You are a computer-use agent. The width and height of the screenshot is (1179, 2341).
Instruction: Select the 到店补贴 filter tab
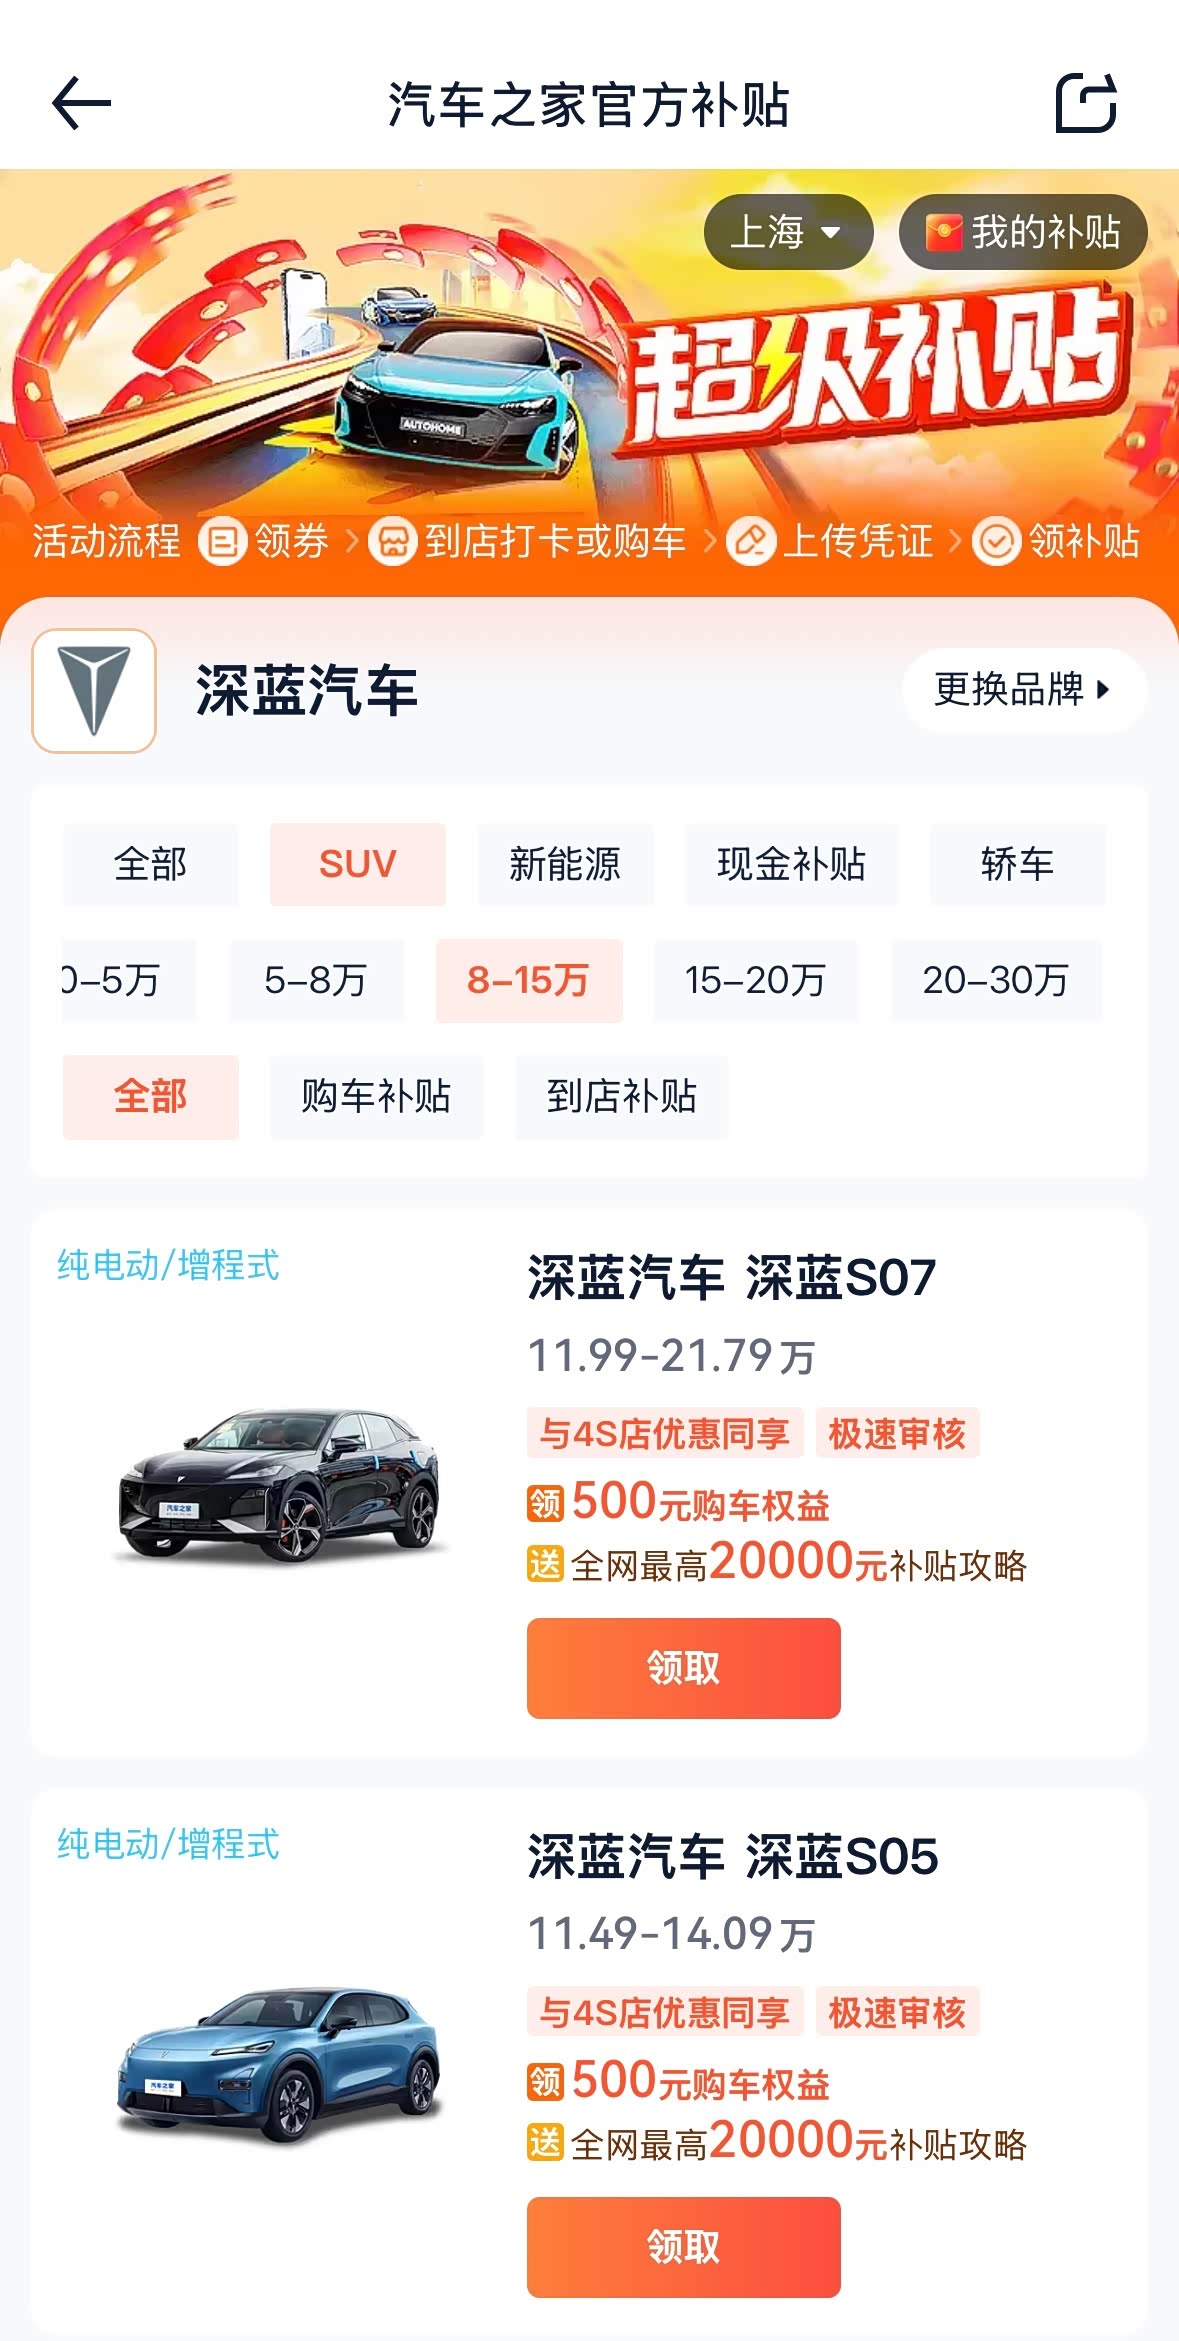point(621,1097)
